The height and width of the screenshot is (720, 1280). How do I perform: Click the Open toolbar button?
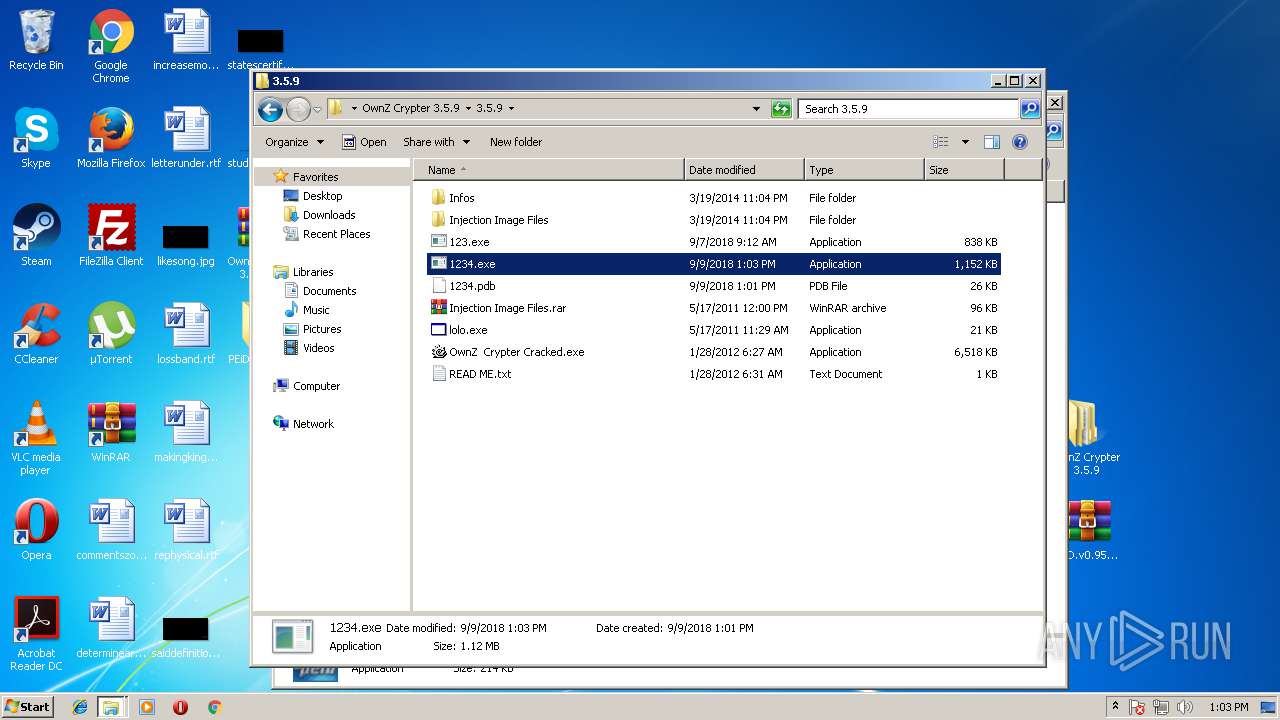click(364, 142)
